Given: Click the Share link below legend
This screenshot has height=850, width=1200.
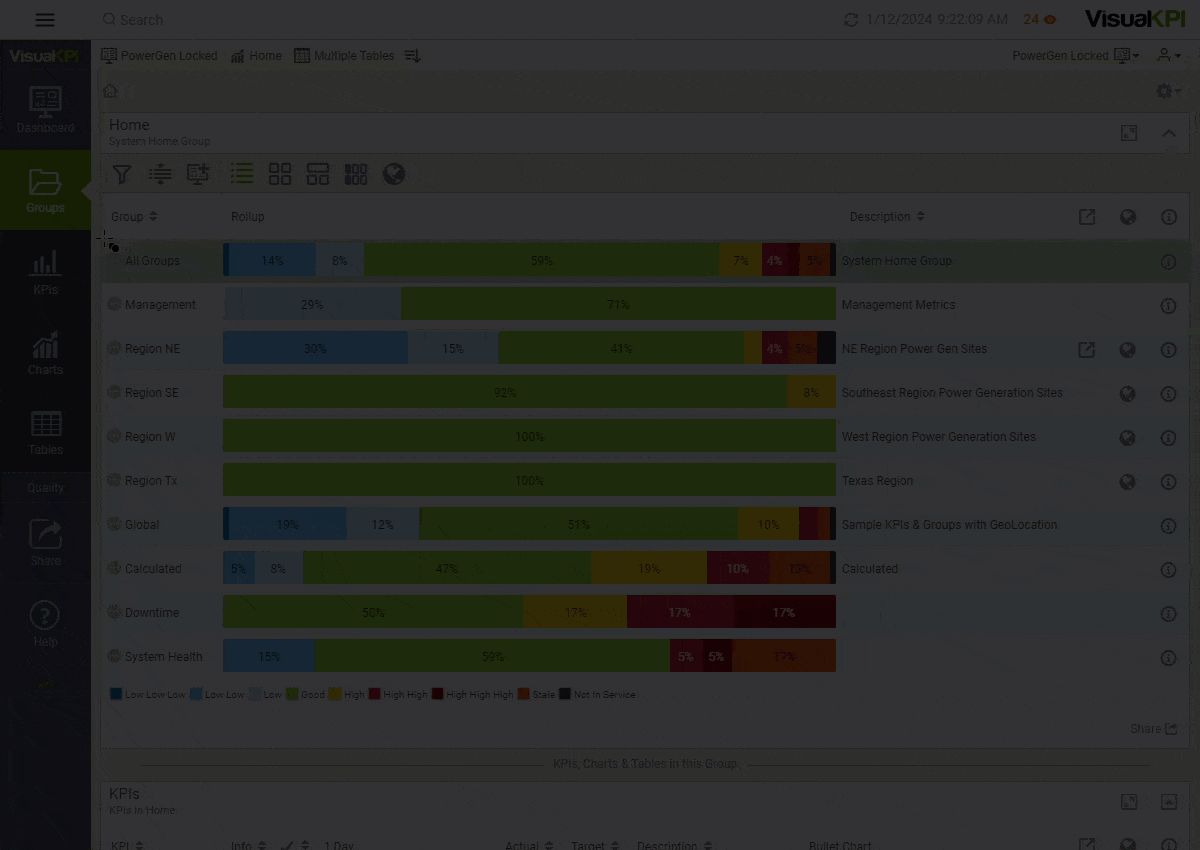Looking at the screenshot, I should click(1153, 729).
